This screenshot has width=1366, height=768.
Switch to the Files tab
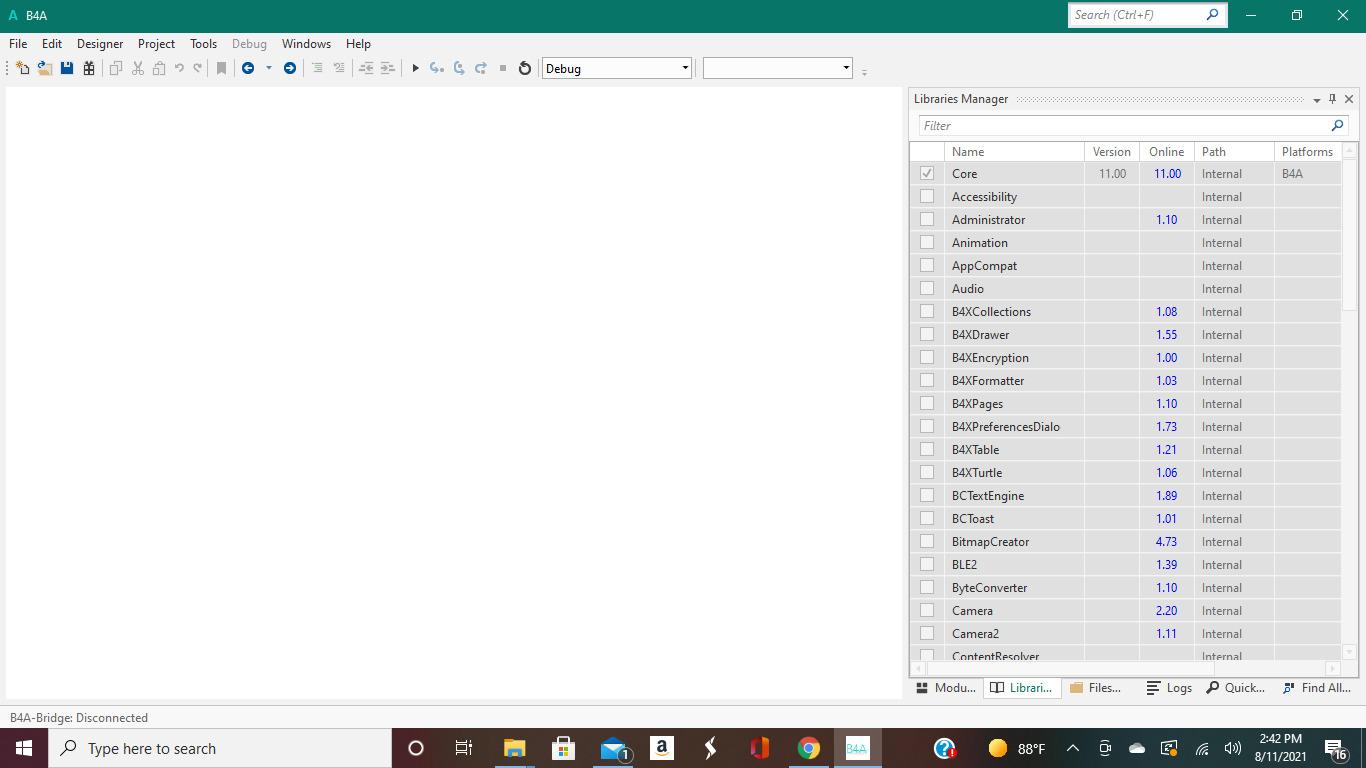coord(1096,688)
